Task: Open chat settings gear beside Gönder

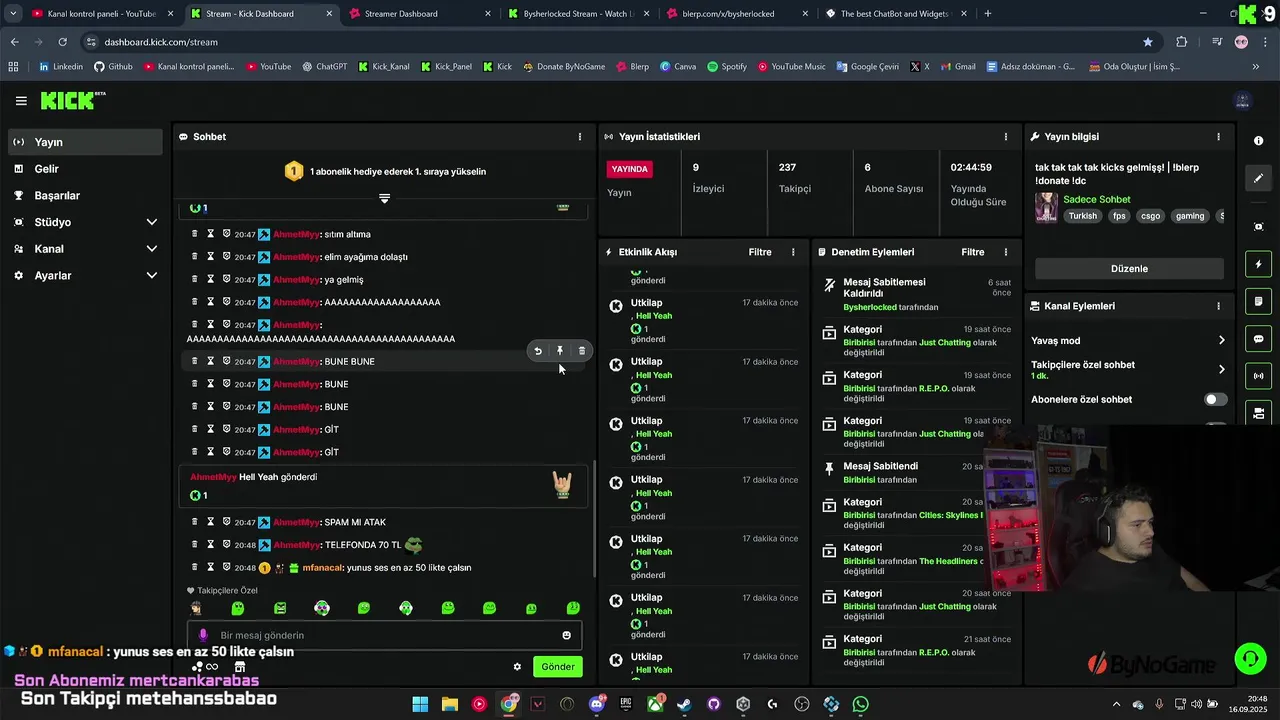Action: pyautogui.click(x=517, y=667)
